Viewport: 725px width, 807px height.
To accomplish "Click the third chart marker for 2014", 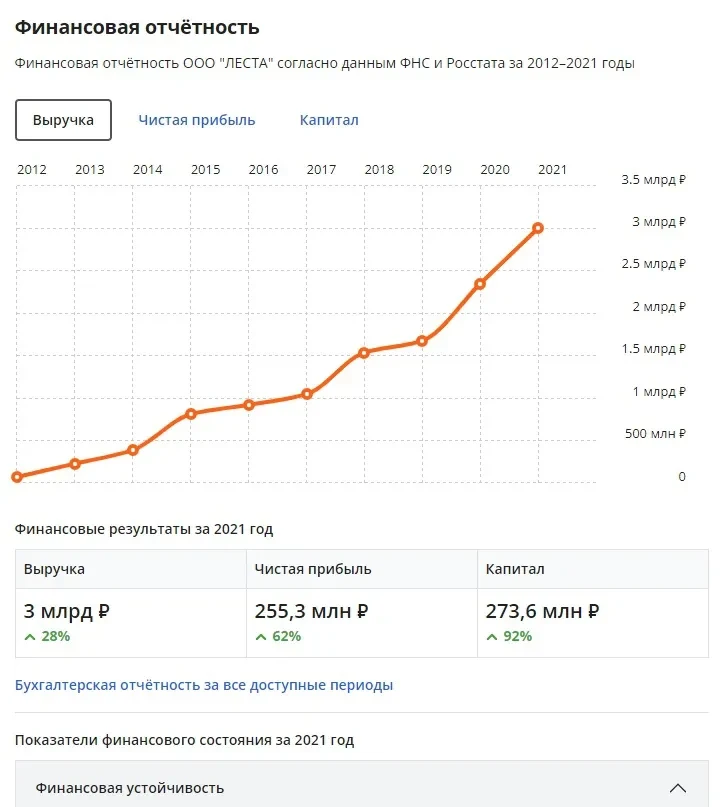I will [133, 450].
